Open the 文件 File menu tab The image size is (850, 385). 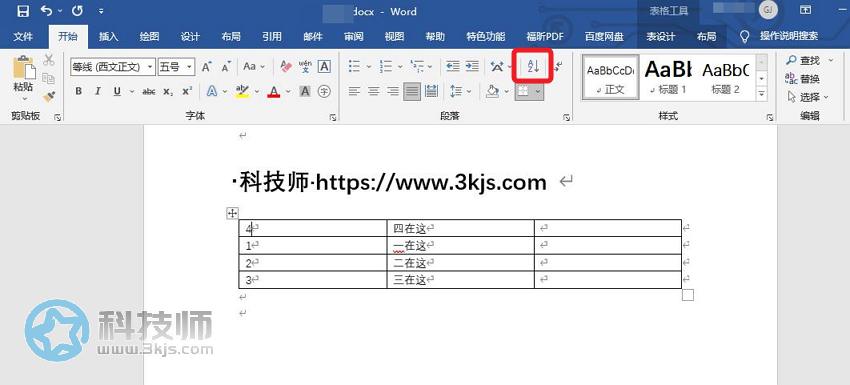[x=23, y=37]
